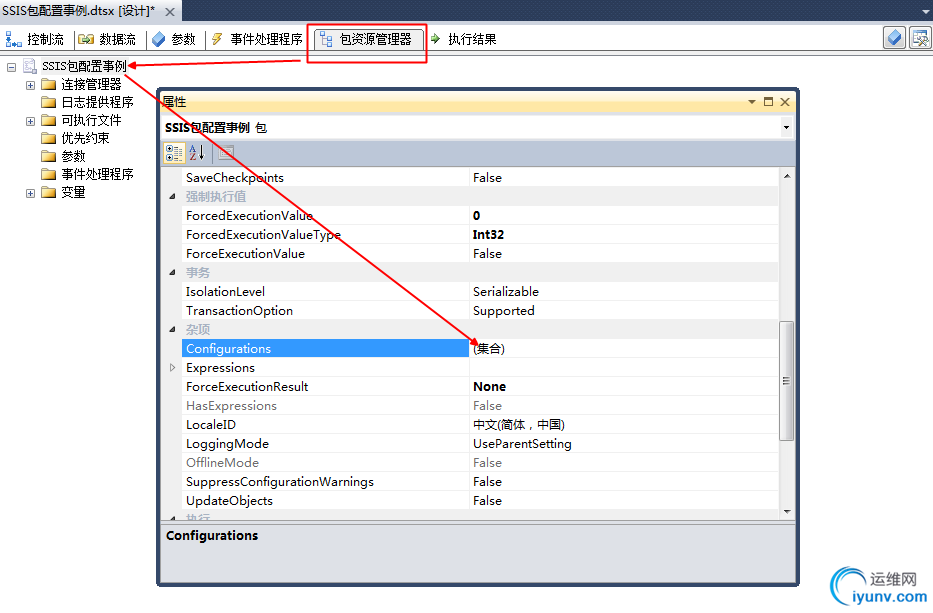
Task: Click the 连接管理器 folder icon
Action: click(x=48, y=85)
